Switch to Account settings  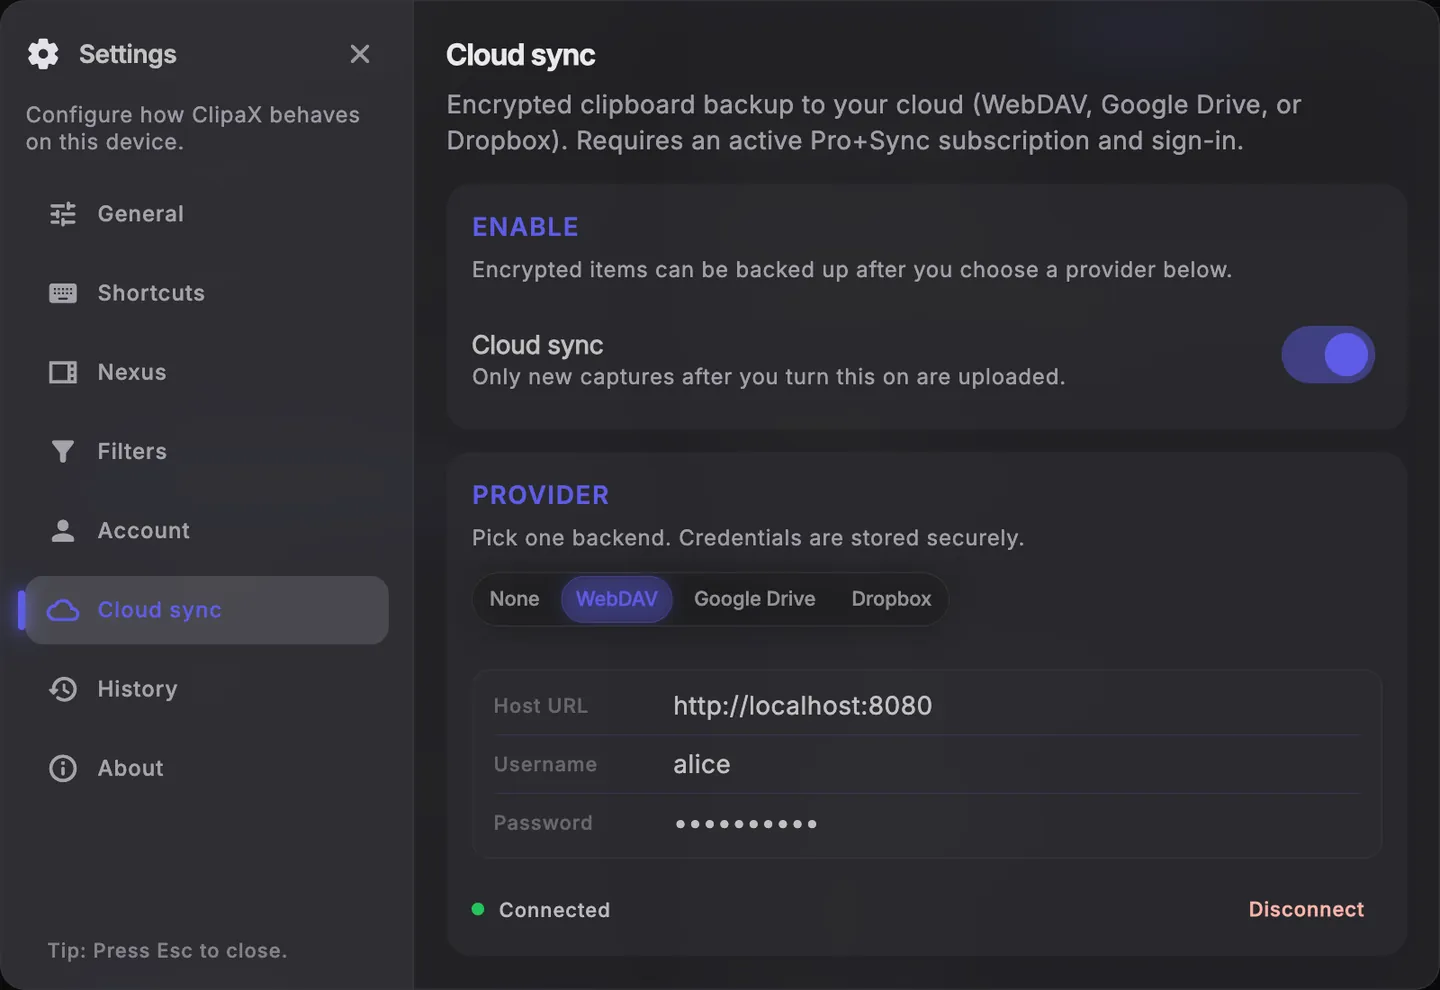(x=207, y=531)
